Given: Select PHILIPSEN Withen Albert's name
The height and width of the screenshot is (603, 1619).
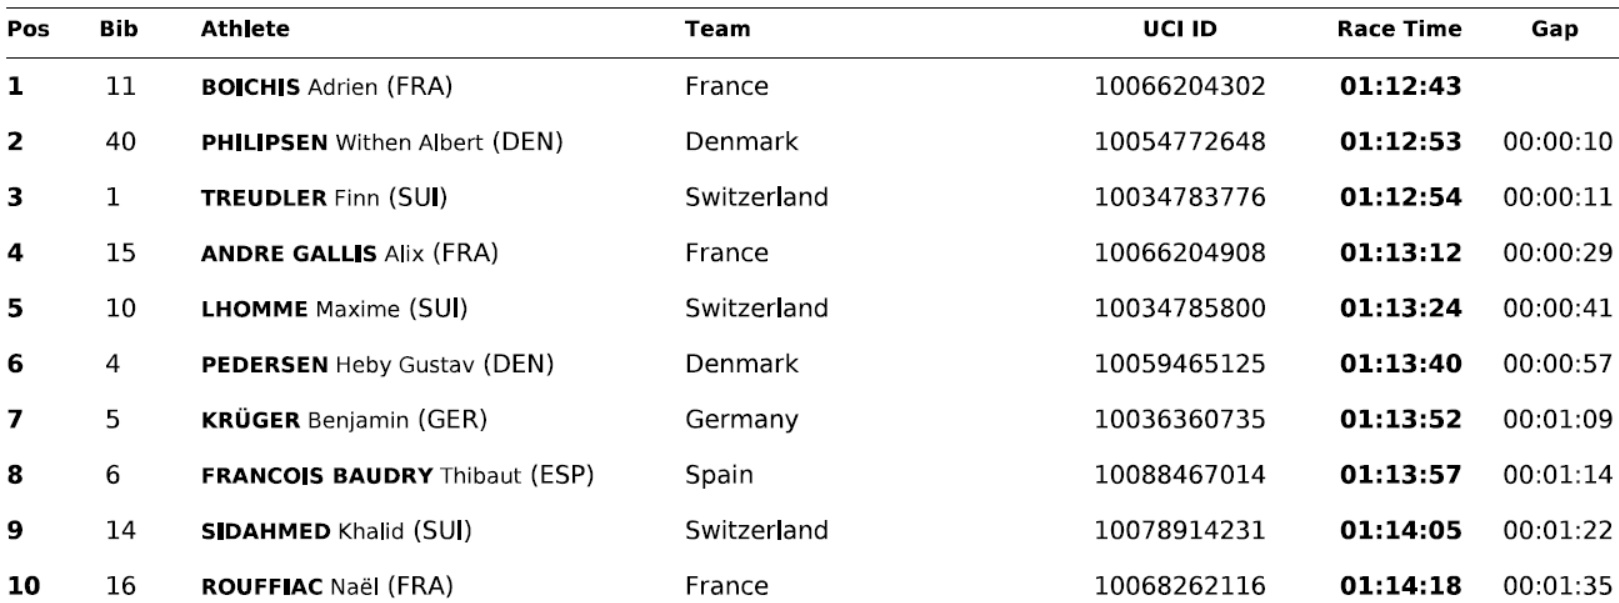Looking at the screenshot, I should (x=381, y=143).
